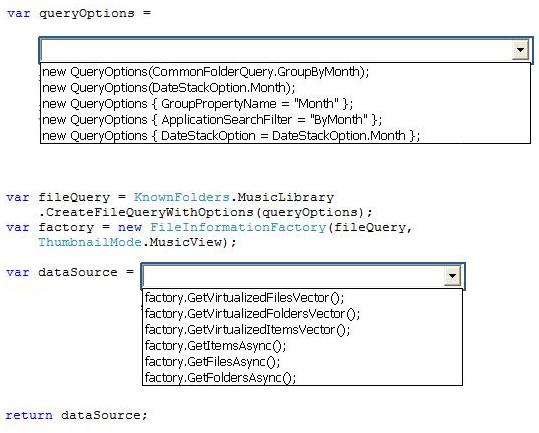Pick factory.GetFoldersAsync() option
539x433 pixels.
(x=302, y=377)
